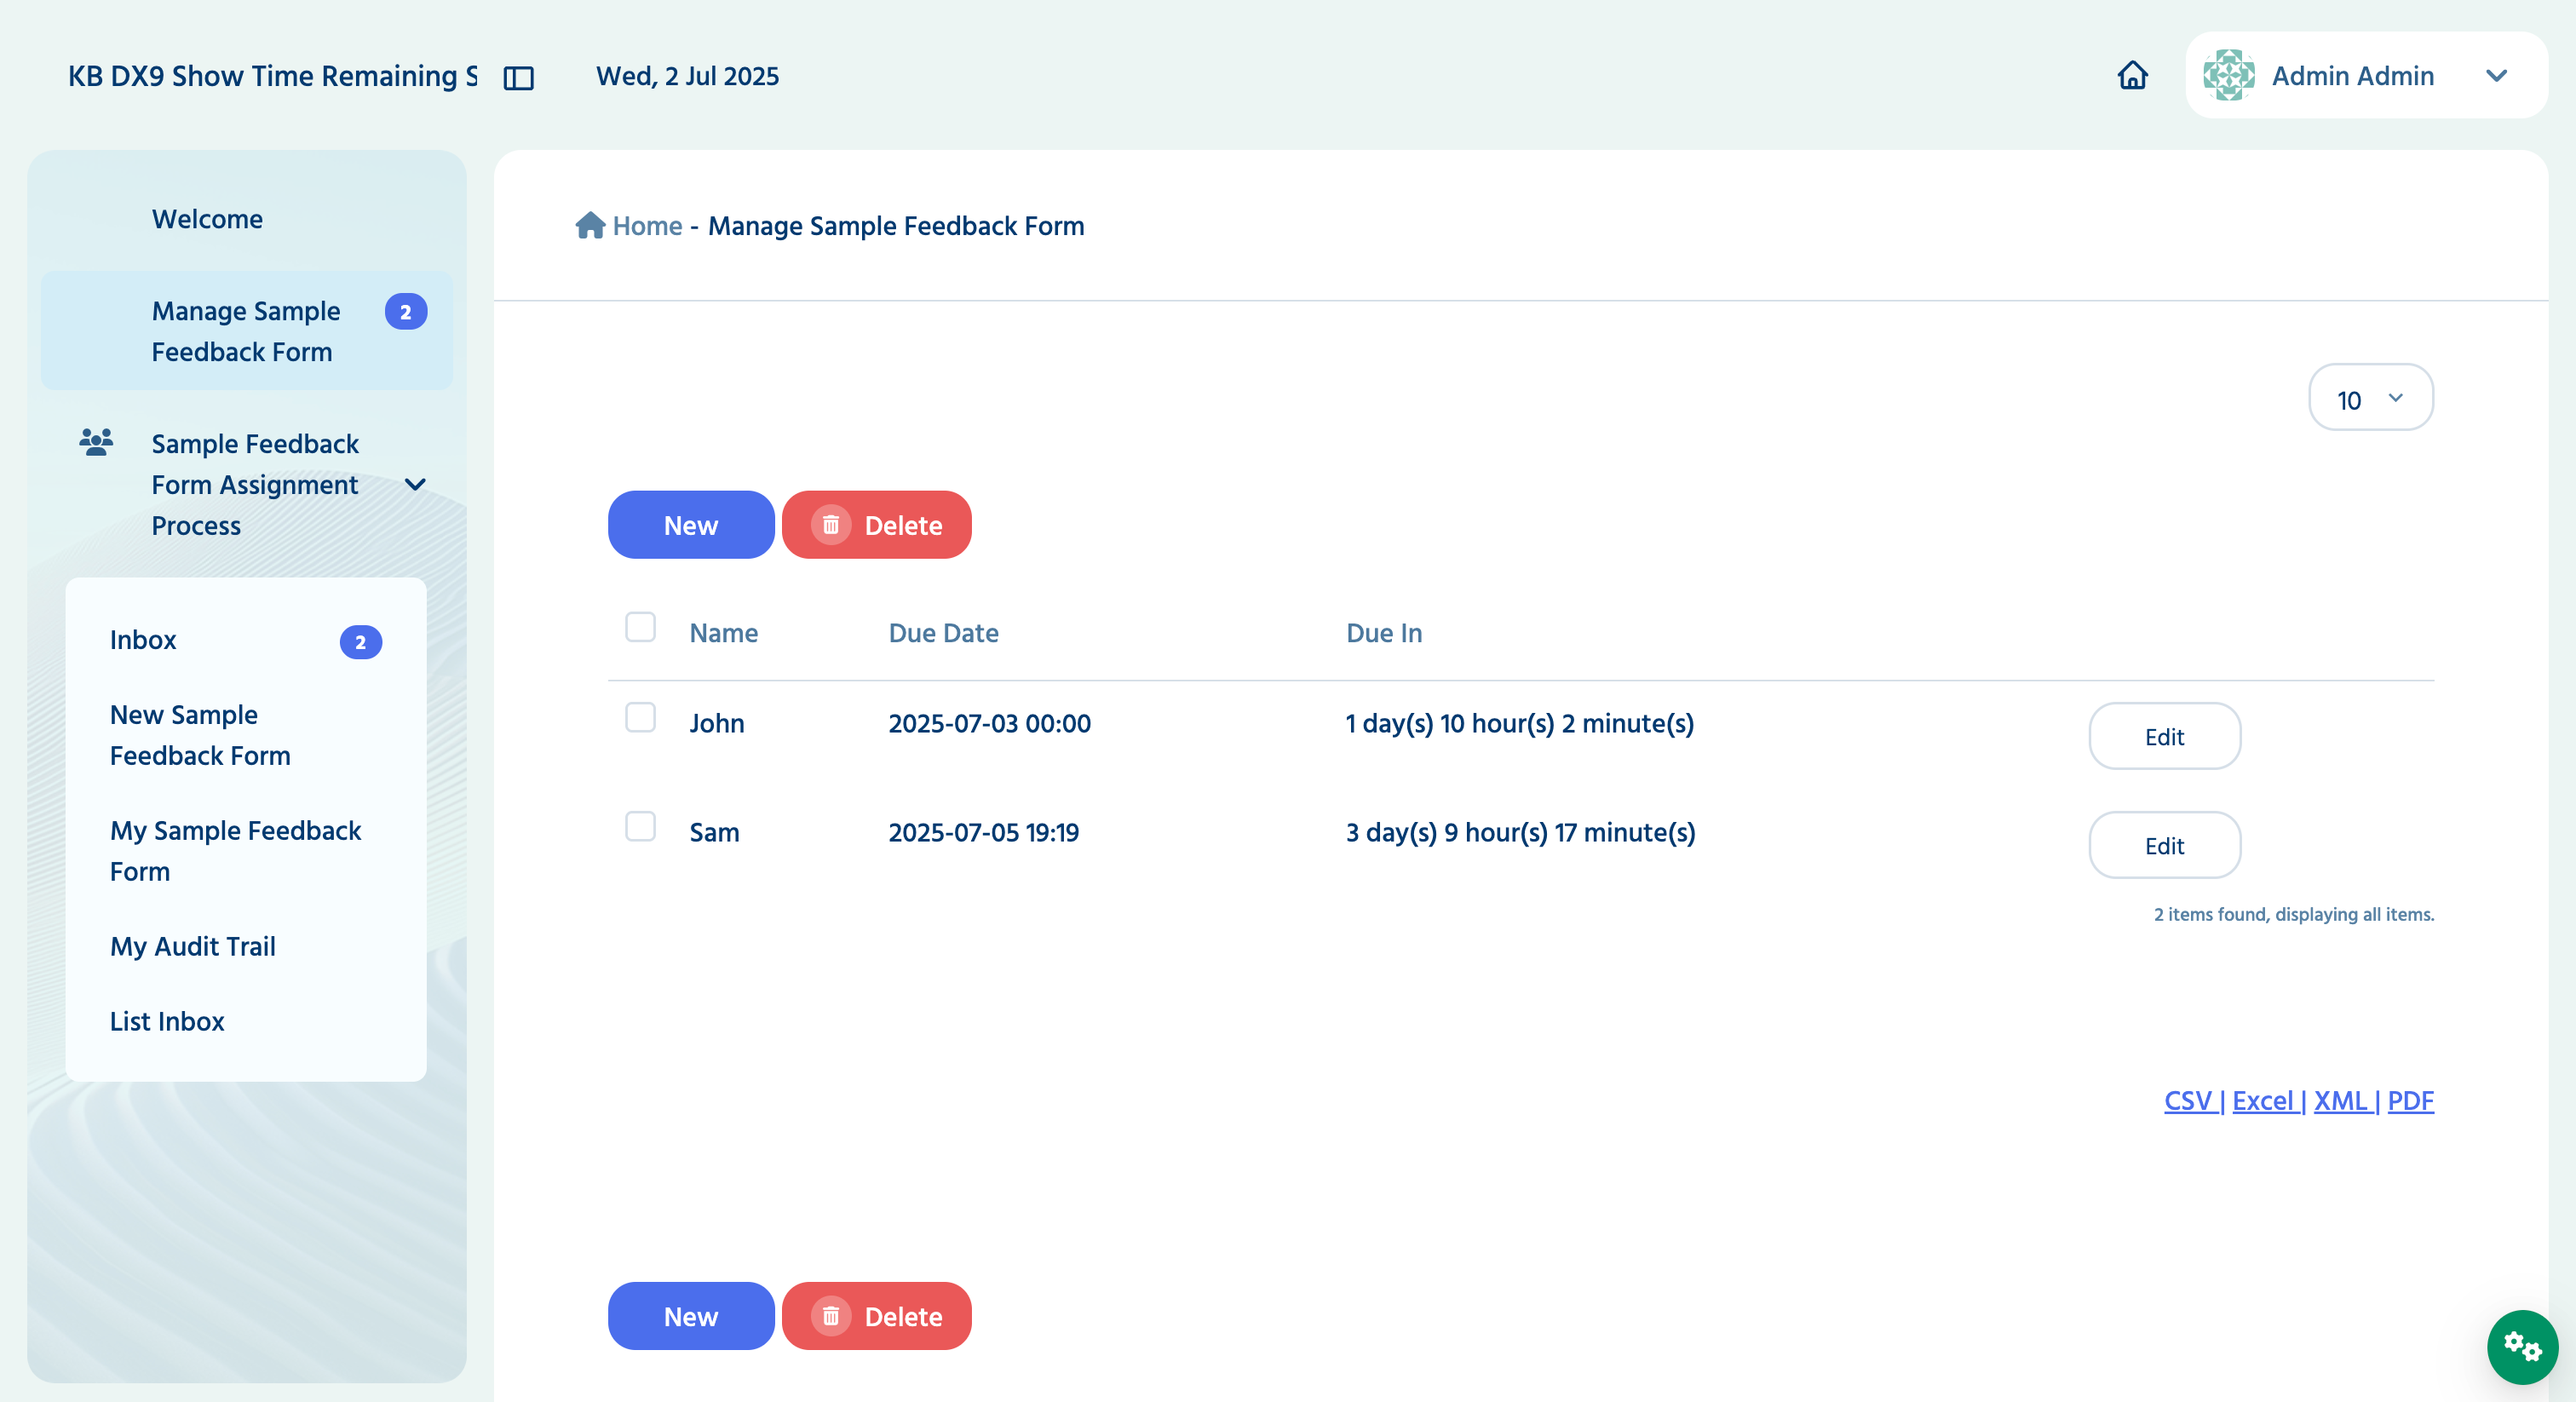
Task: Sort by the Due Date column header
Action: [944, 633]
